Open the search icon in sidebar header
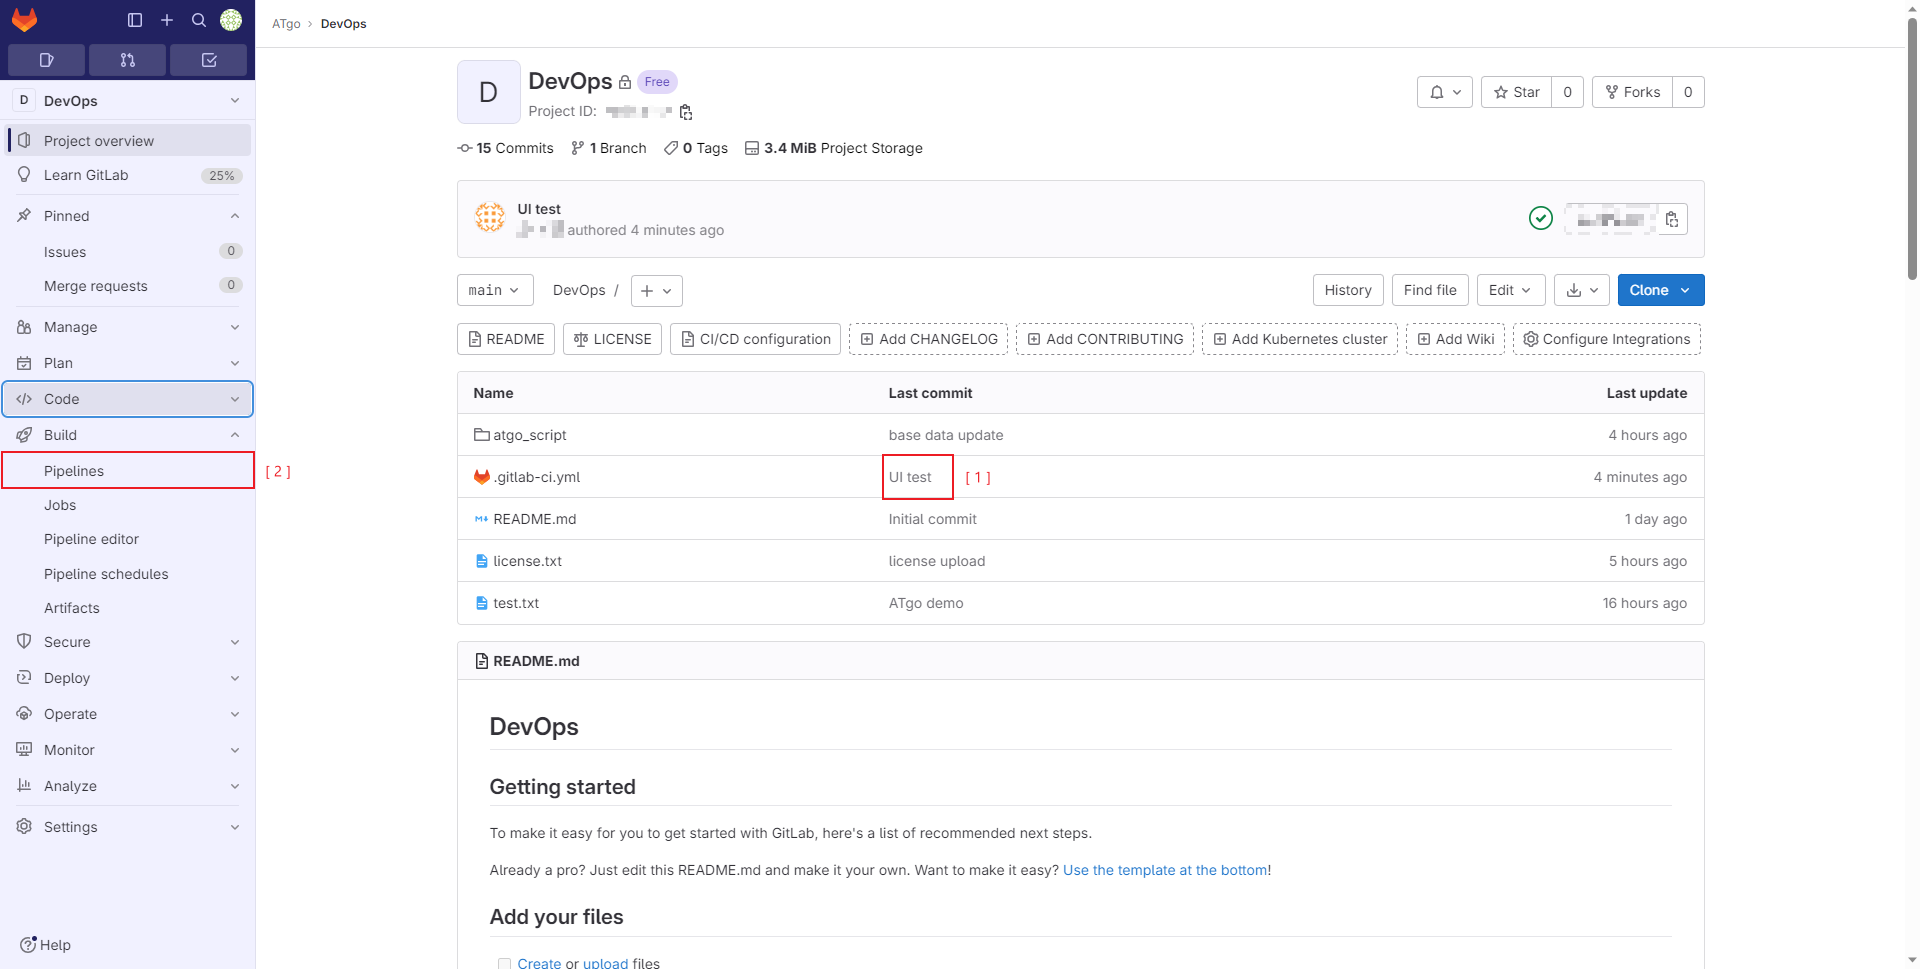 point(199,20)
